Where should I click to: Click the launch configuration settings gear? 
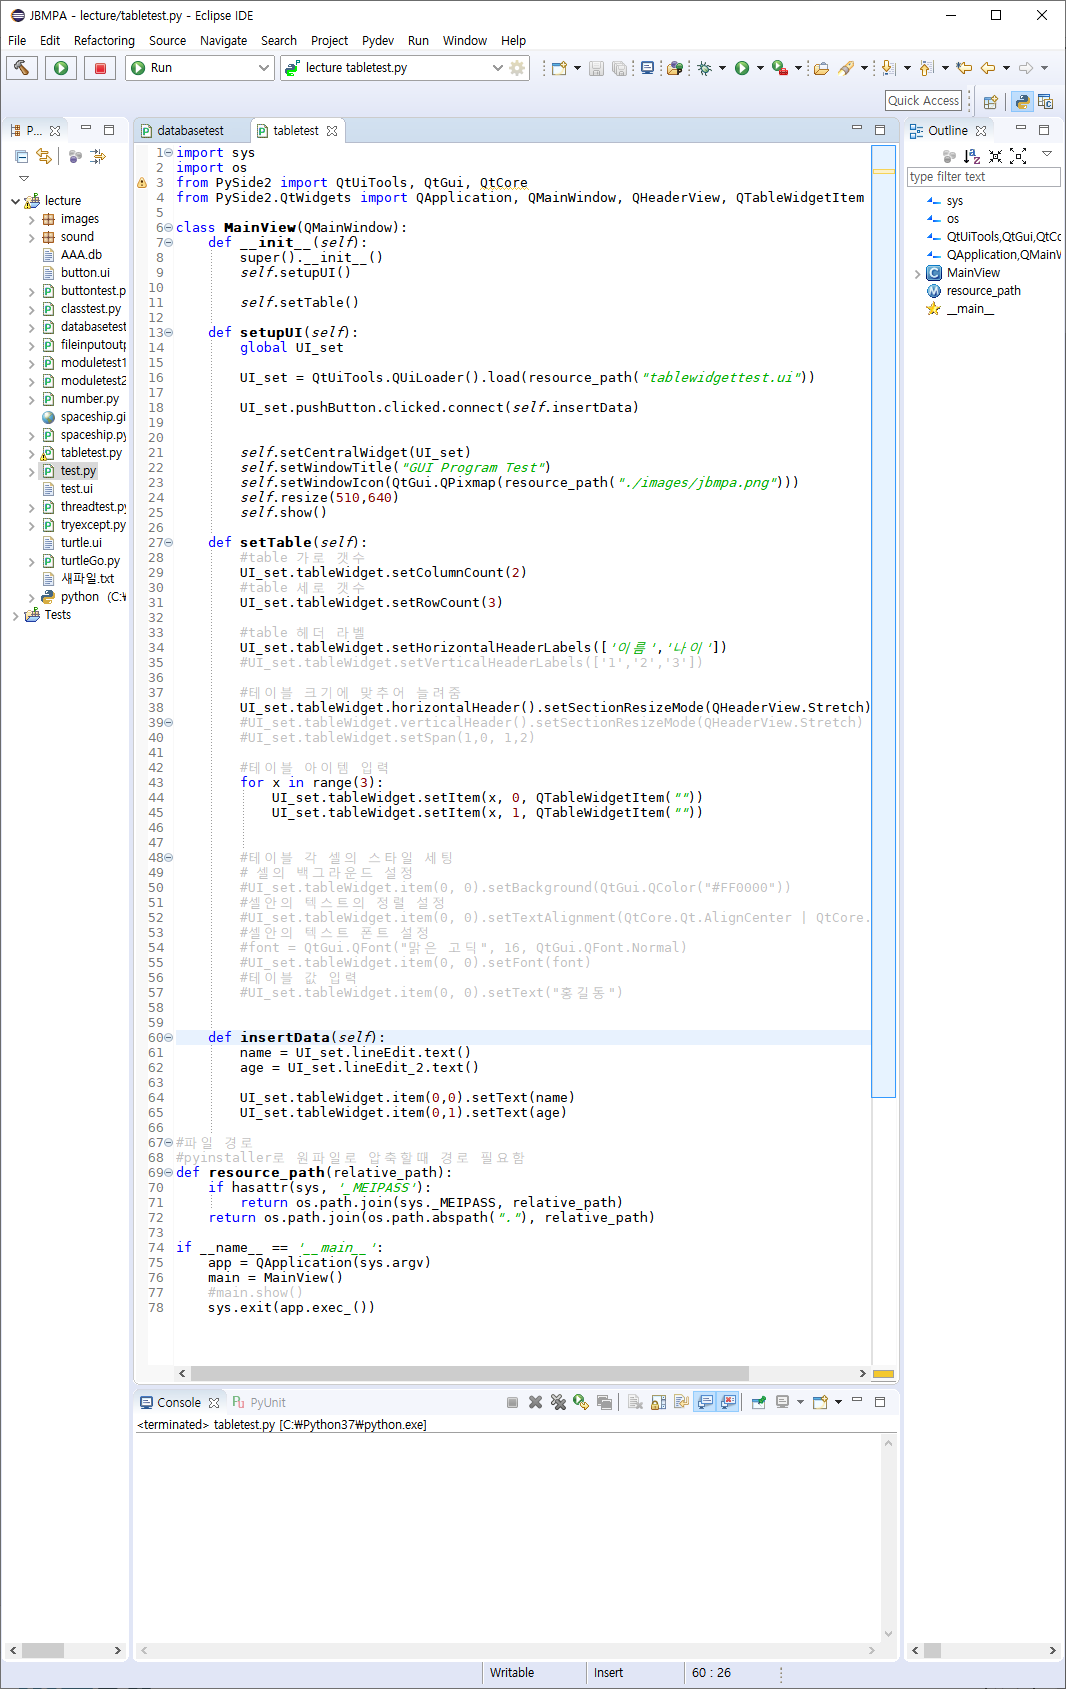517,68
